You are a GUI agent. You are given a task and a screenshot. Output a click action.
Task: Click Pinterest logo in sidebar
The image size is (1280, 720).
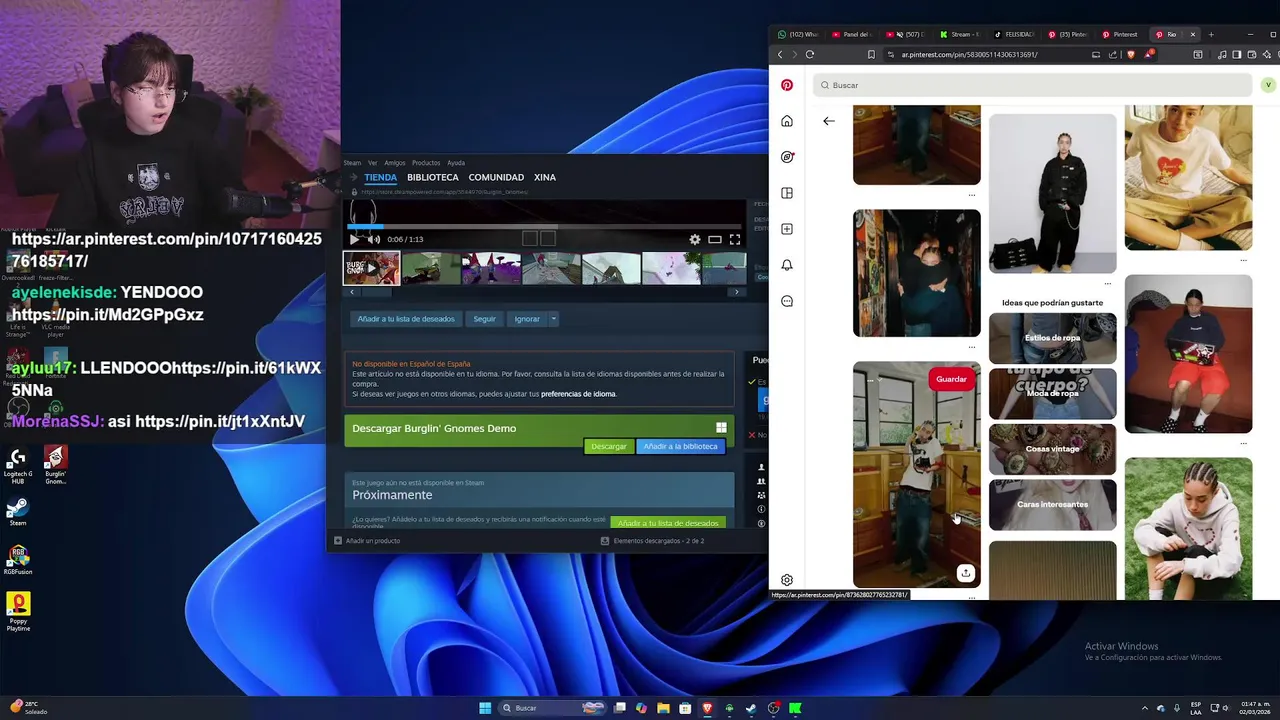(787, 85)
